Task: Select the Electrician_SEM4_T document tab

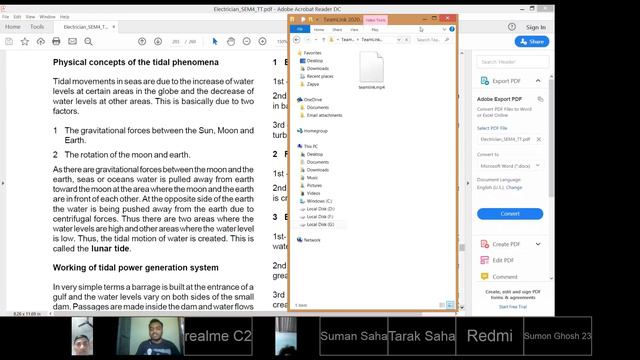Action: tap(86, 27)
